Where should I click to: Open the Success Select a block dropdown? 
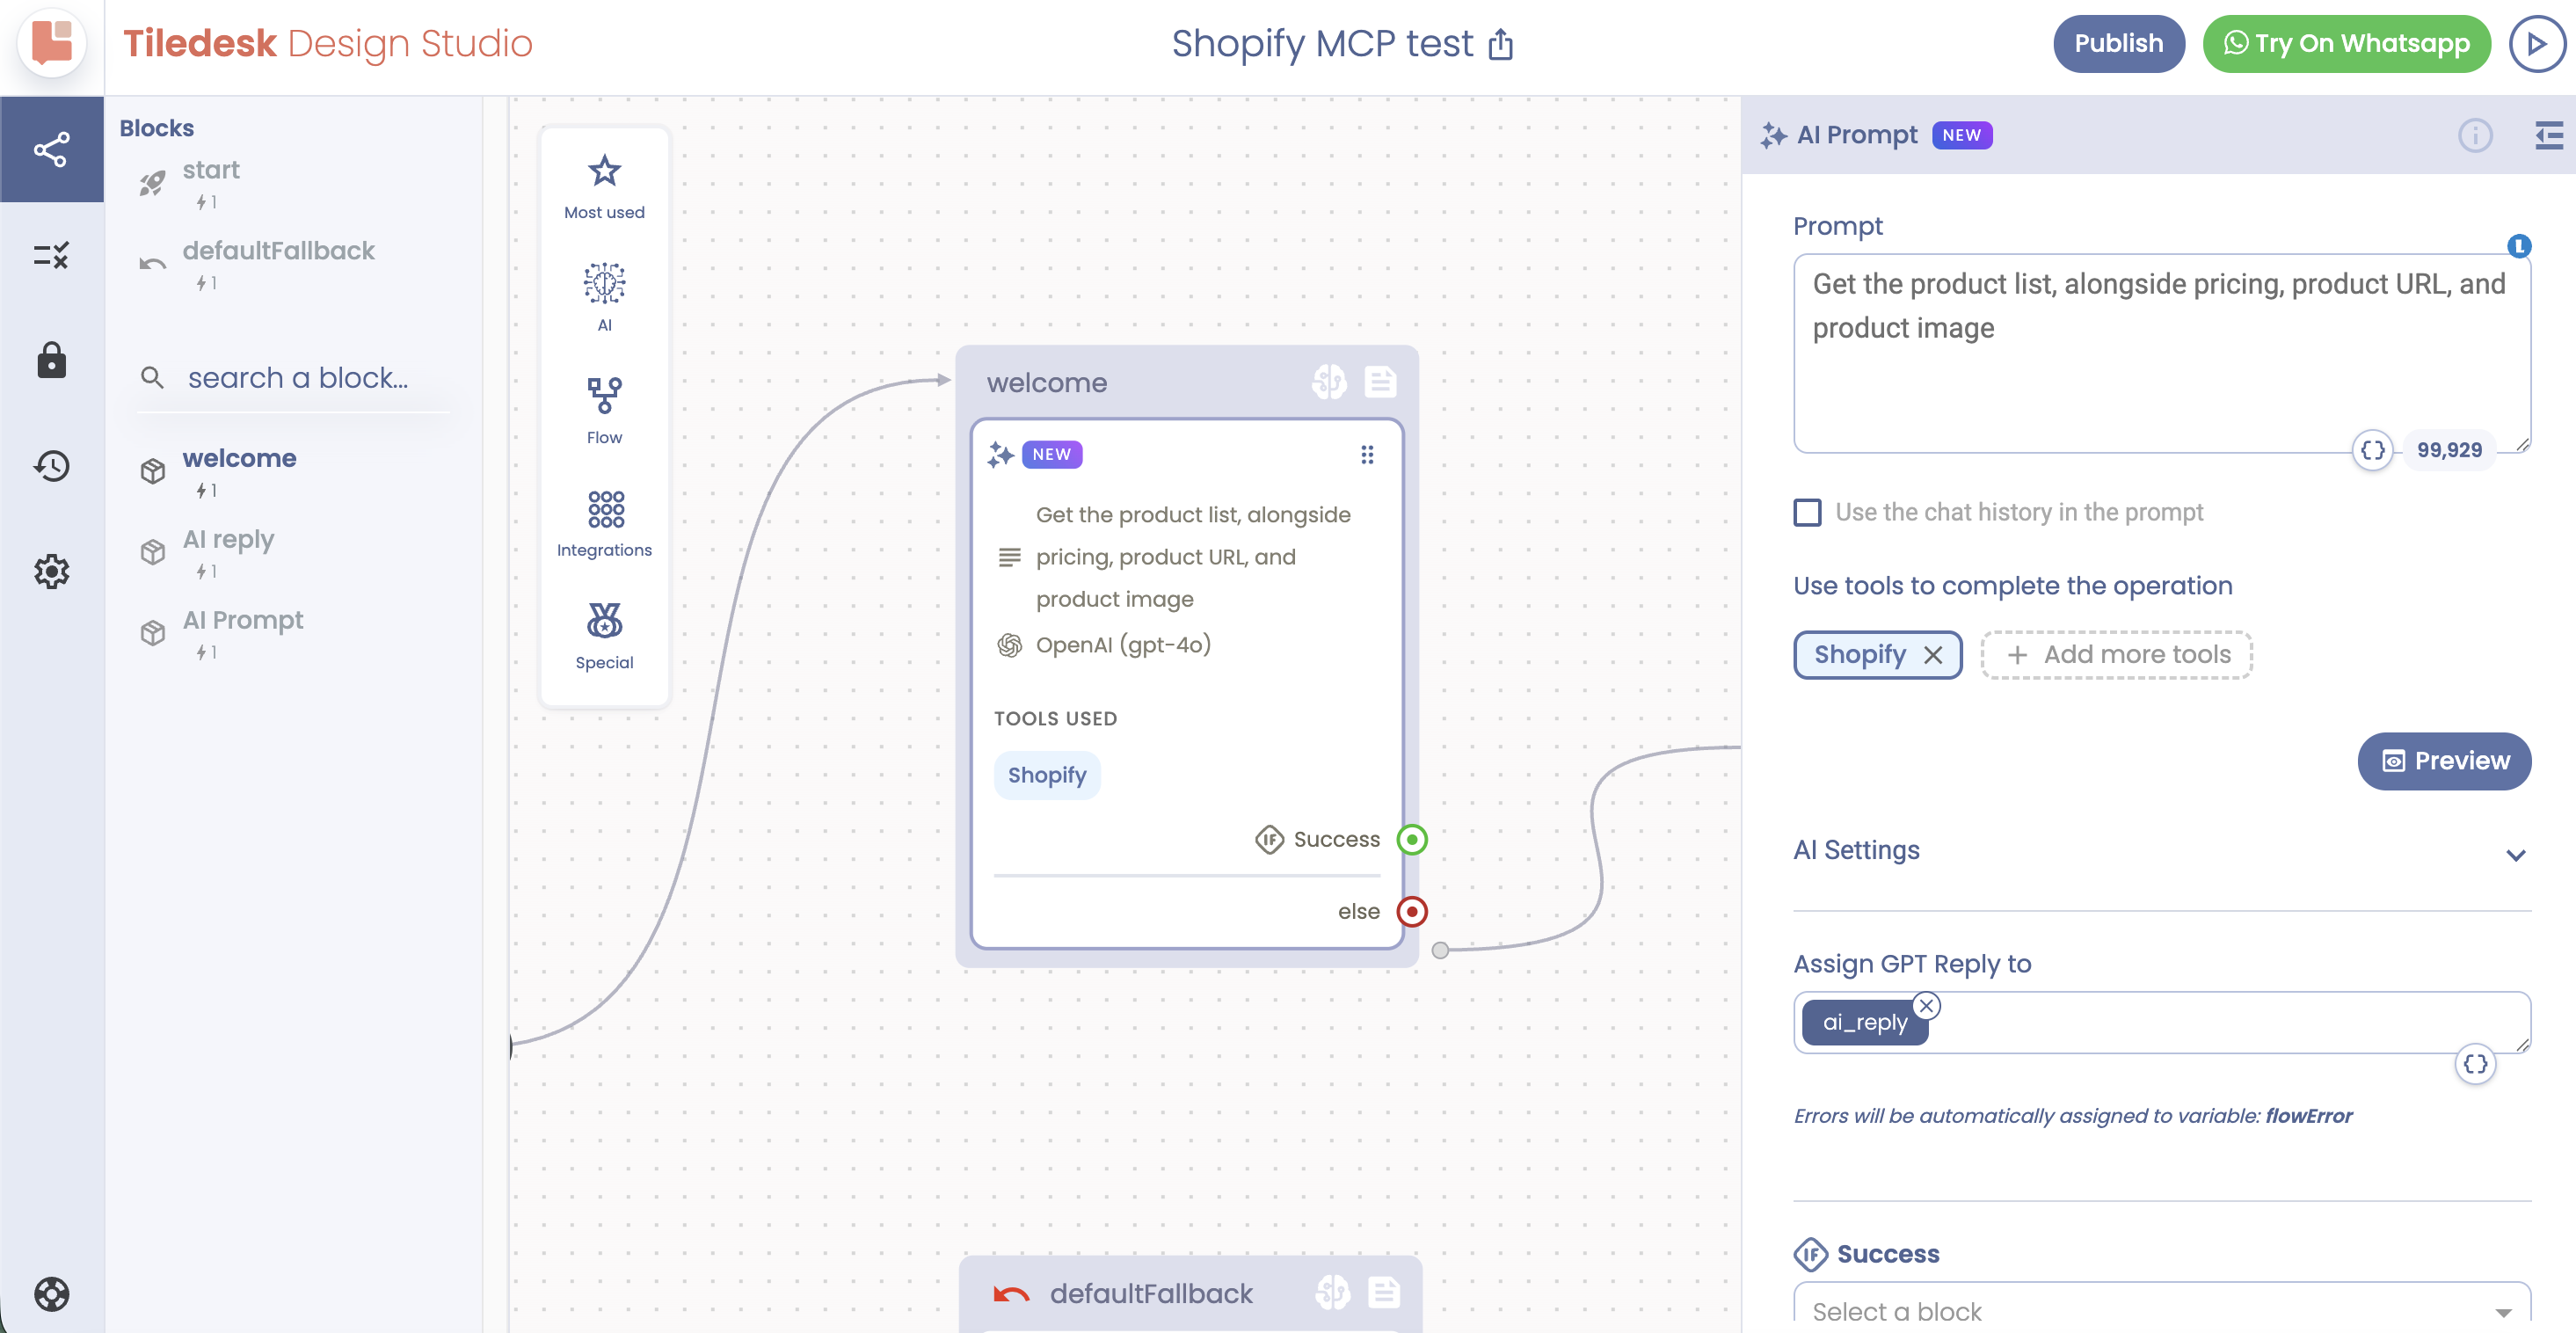click(2160, 1311)
